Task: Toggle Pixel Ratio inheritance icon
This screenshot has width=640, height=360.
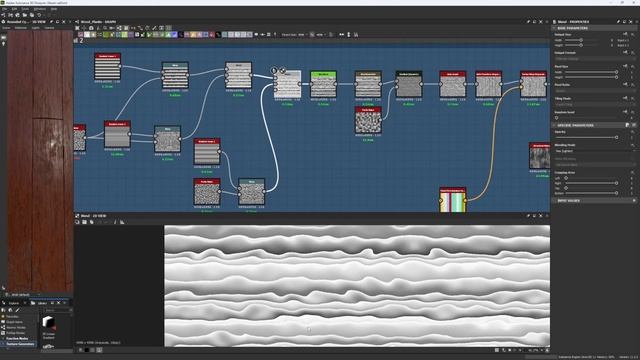Action: tap(625, 84)
